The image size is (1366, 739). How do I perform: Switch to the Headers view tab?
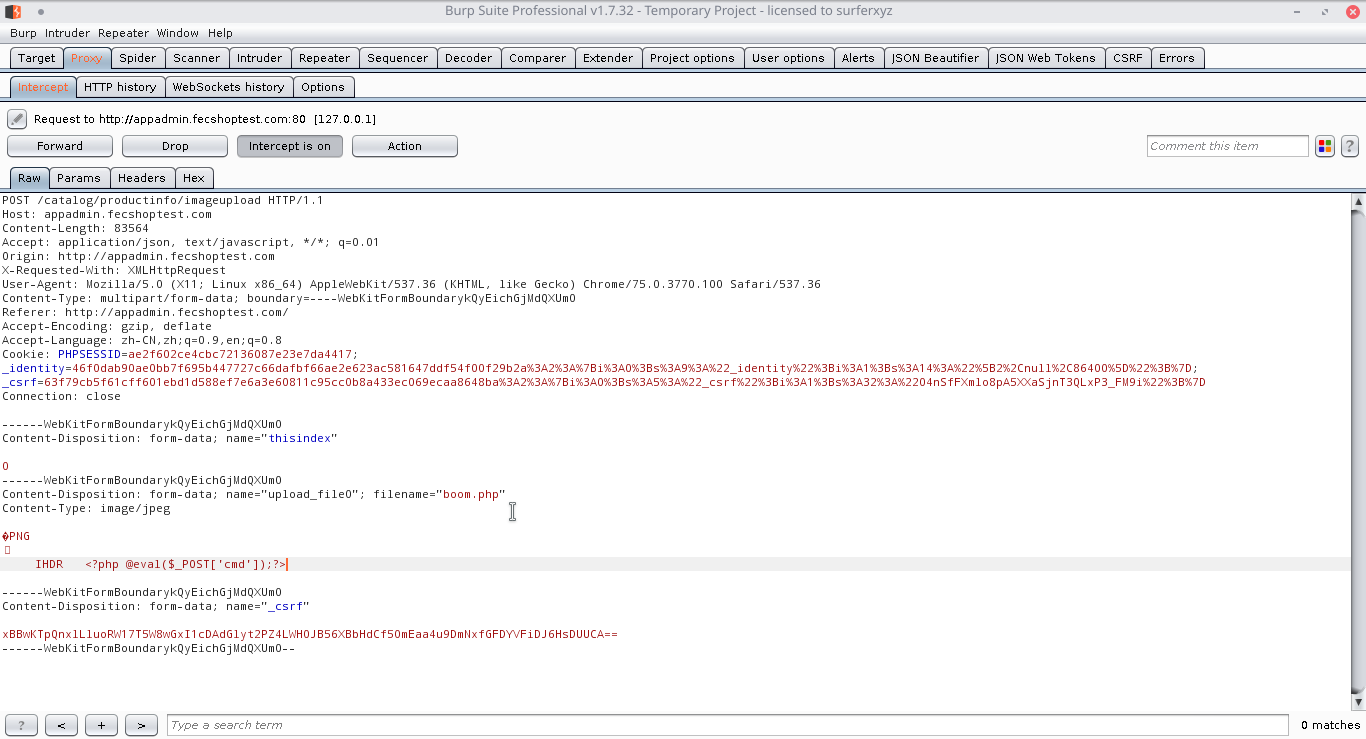tap(142, 178)
